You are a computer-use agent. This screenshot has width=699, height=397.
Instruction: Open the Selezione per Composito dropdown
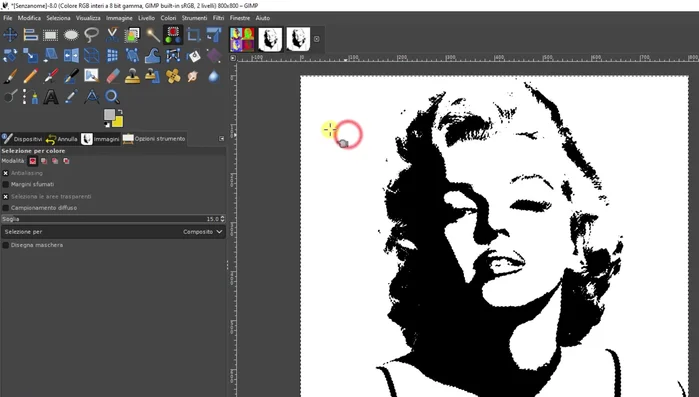click(x=113, y=232)
